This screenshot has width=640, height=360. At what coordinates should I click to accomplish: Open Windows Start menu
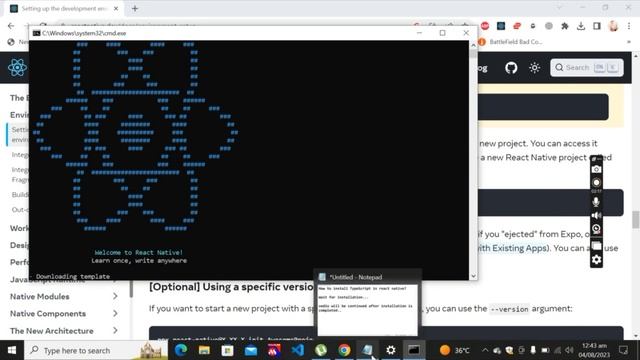12,350
